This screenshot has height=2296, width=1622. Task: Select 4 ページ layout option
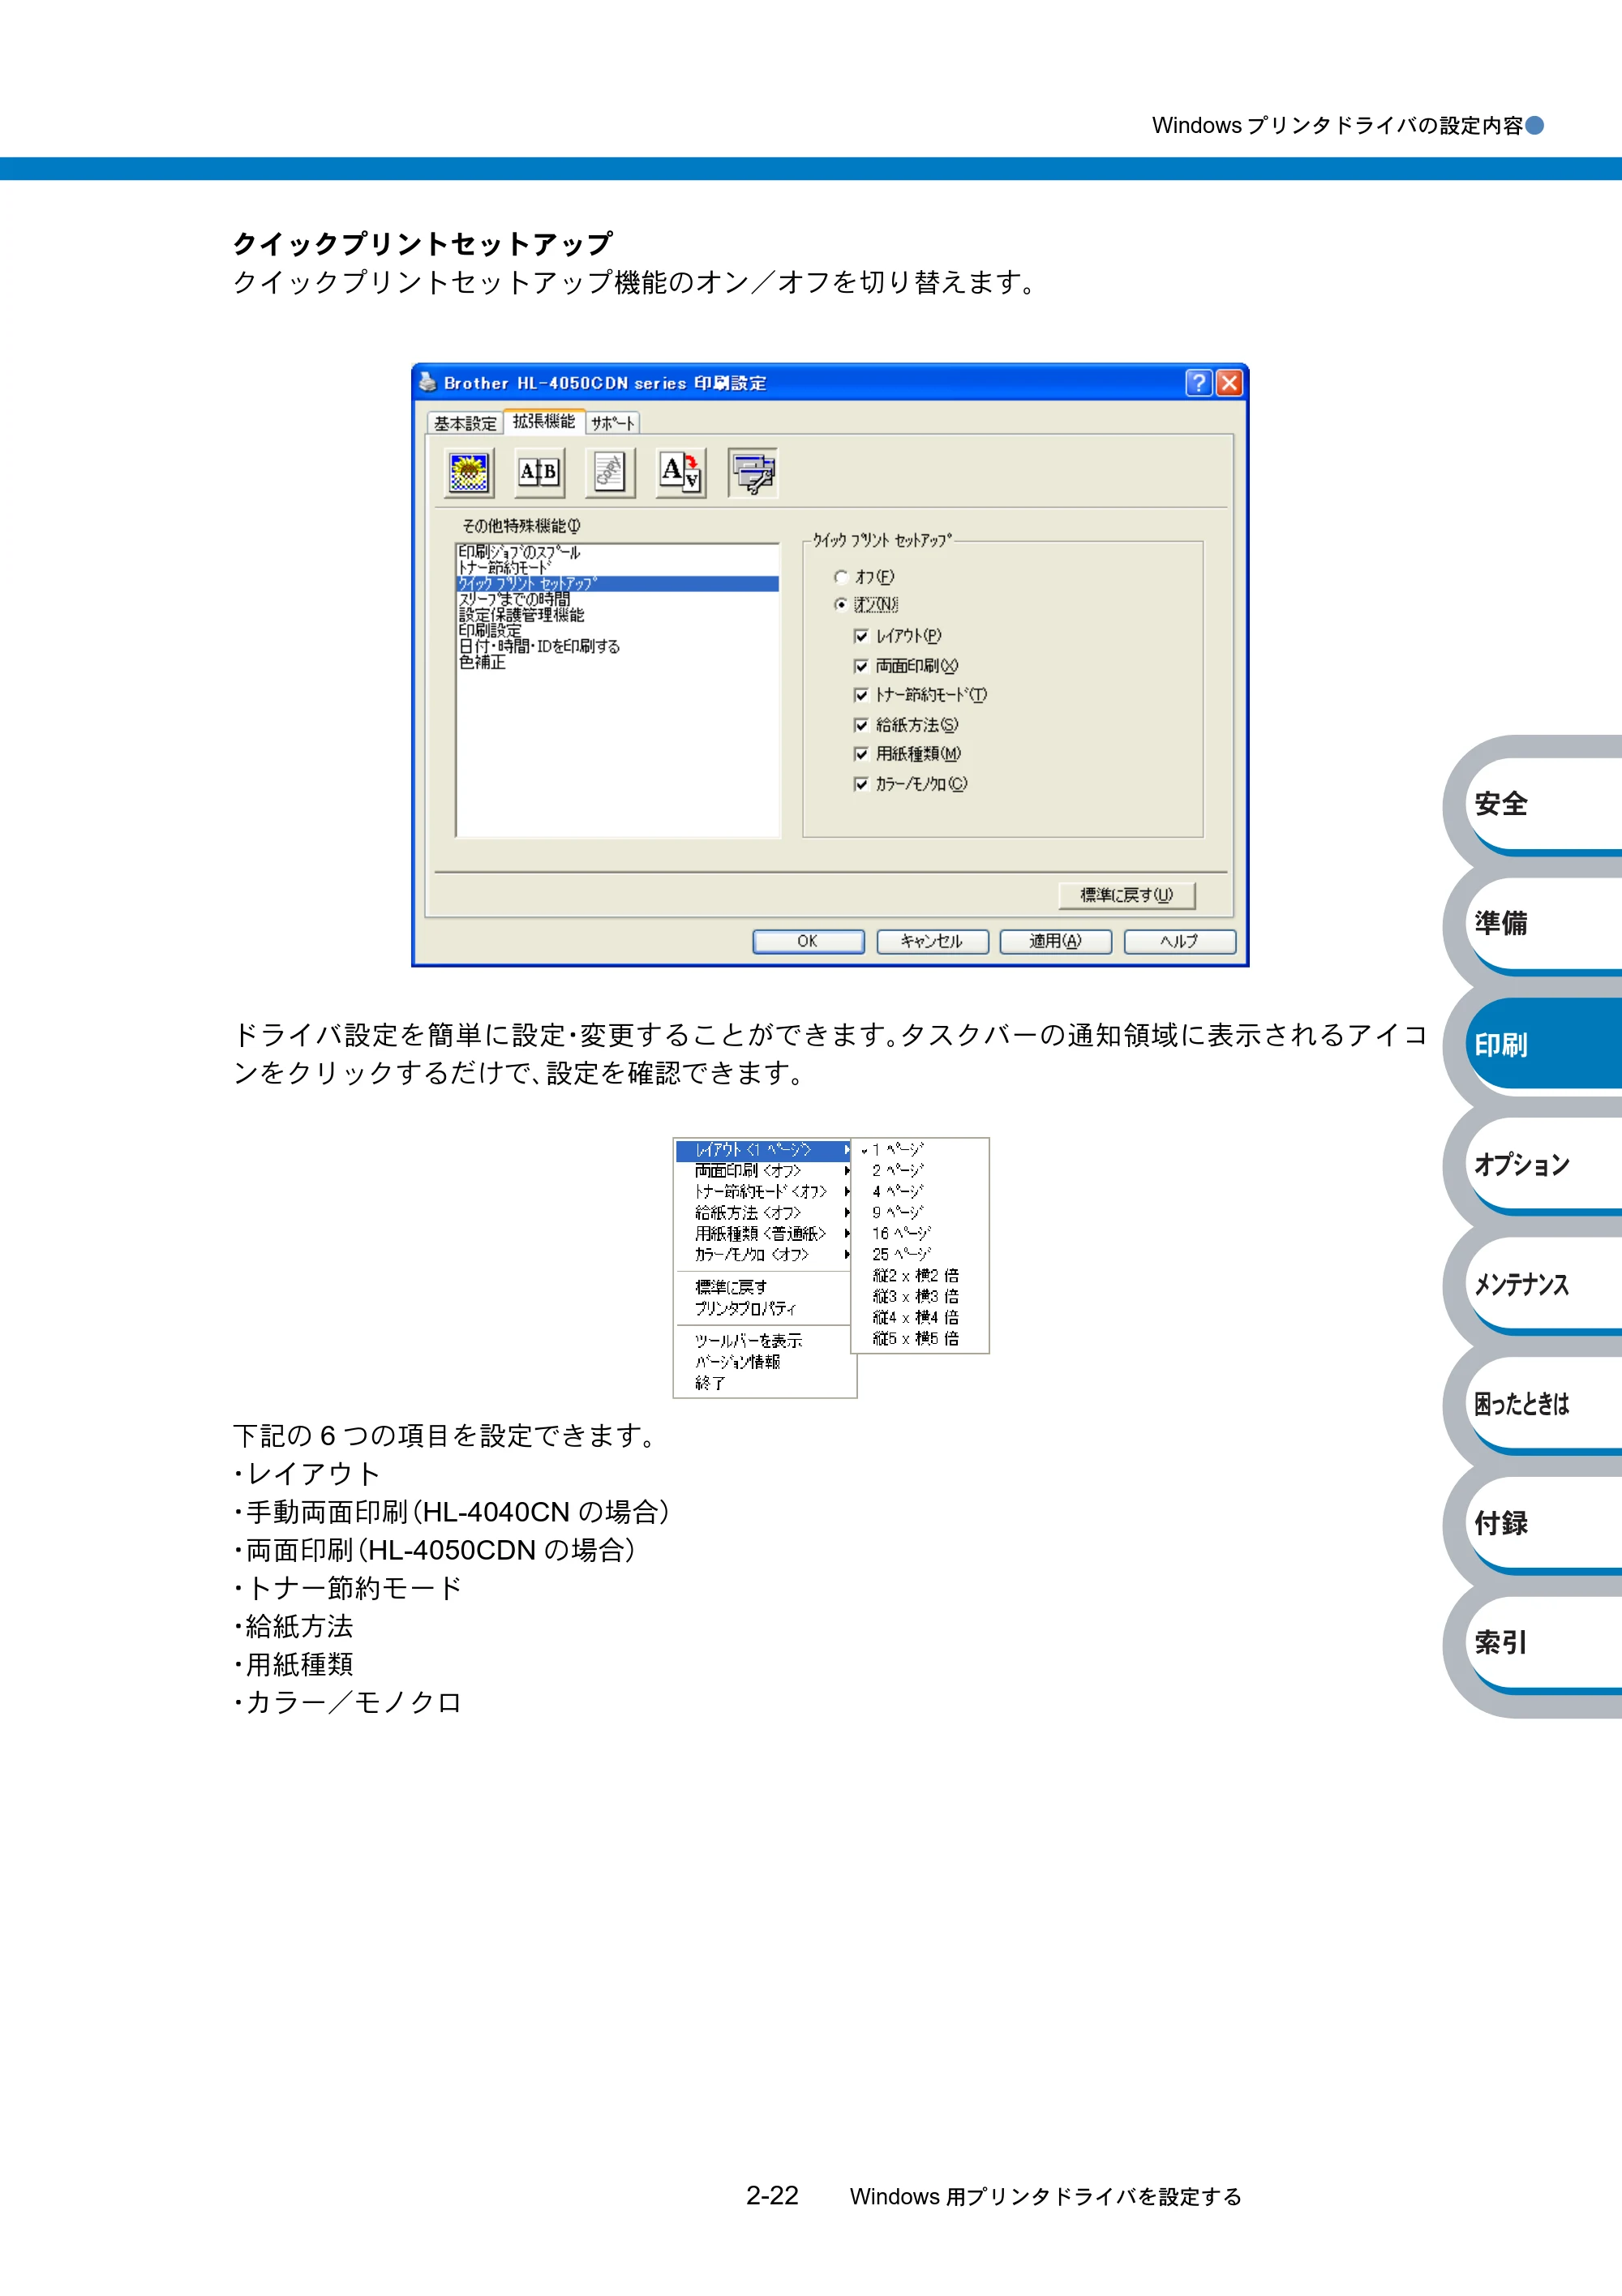tap(920, 1192)
